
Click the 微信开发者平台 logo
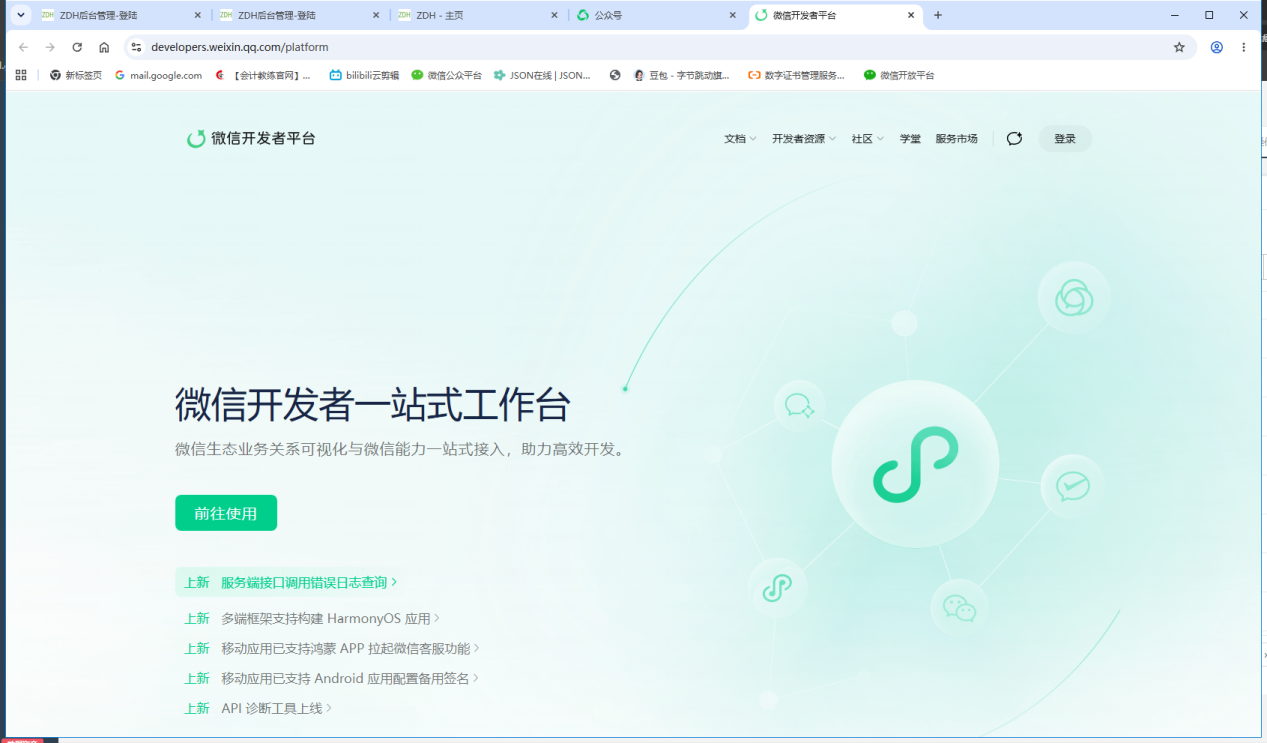click(251, 138)
